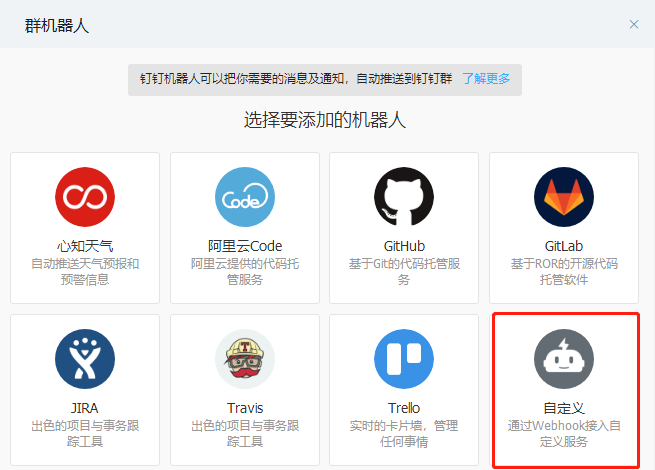Click Travis's 出色的项目与事务跟踪工具 description
Image resolution: width=655 pixels, height=470 pixels.
click(245, 434)
